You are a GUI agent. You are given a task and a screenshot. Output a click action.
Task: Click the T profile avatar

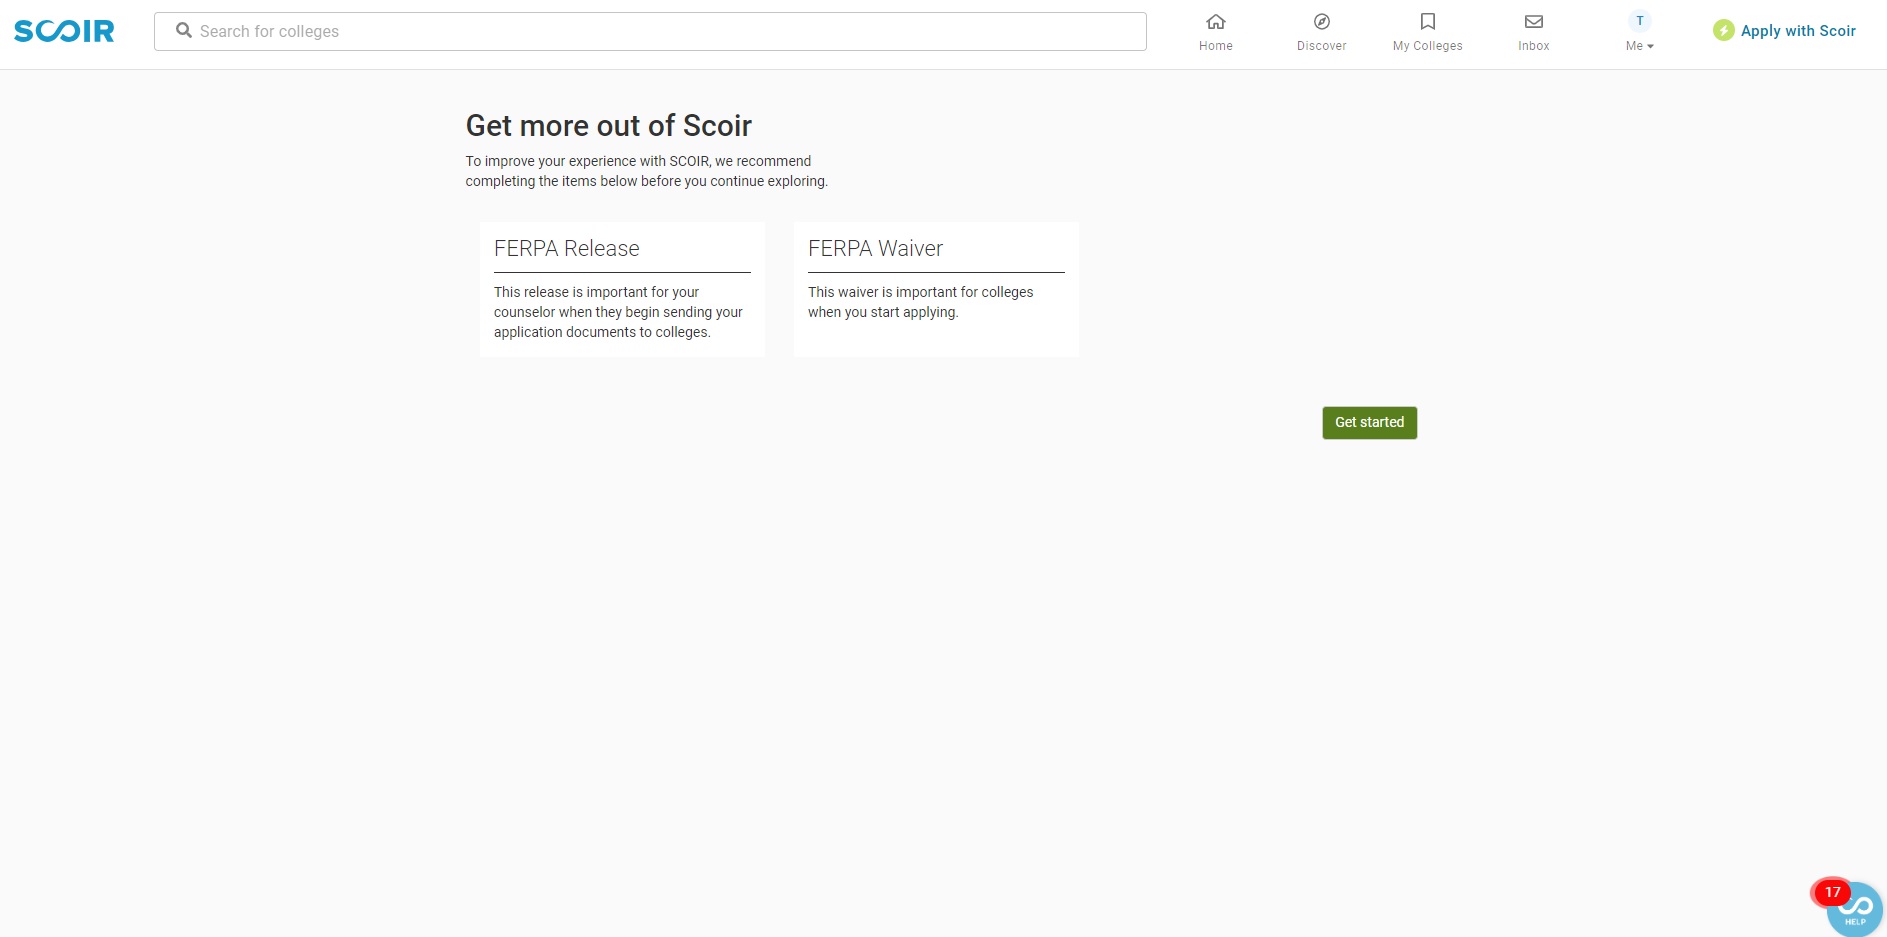pyautogui.click(x=1640, y=21)
